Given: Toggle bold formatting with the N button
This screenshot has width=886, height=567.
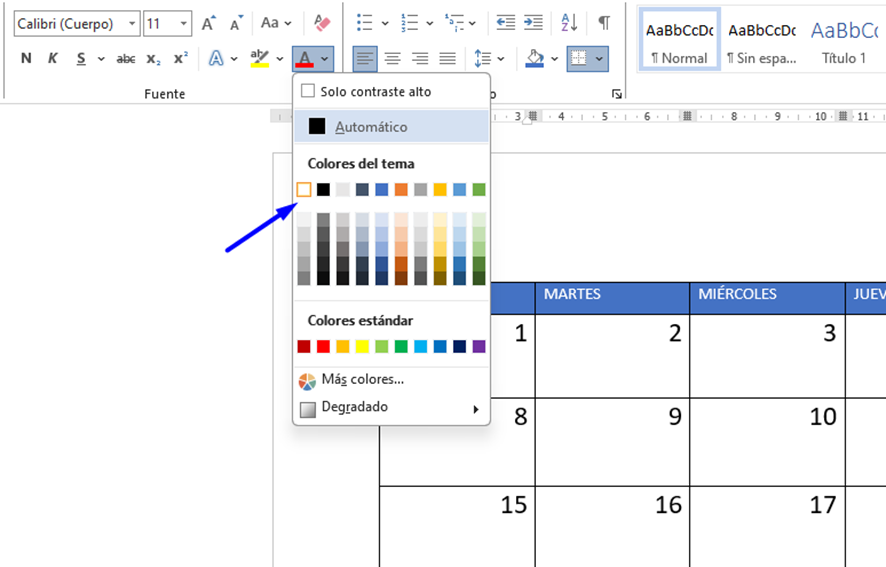Looking at the screenshot, I should [x=26, y=59].
